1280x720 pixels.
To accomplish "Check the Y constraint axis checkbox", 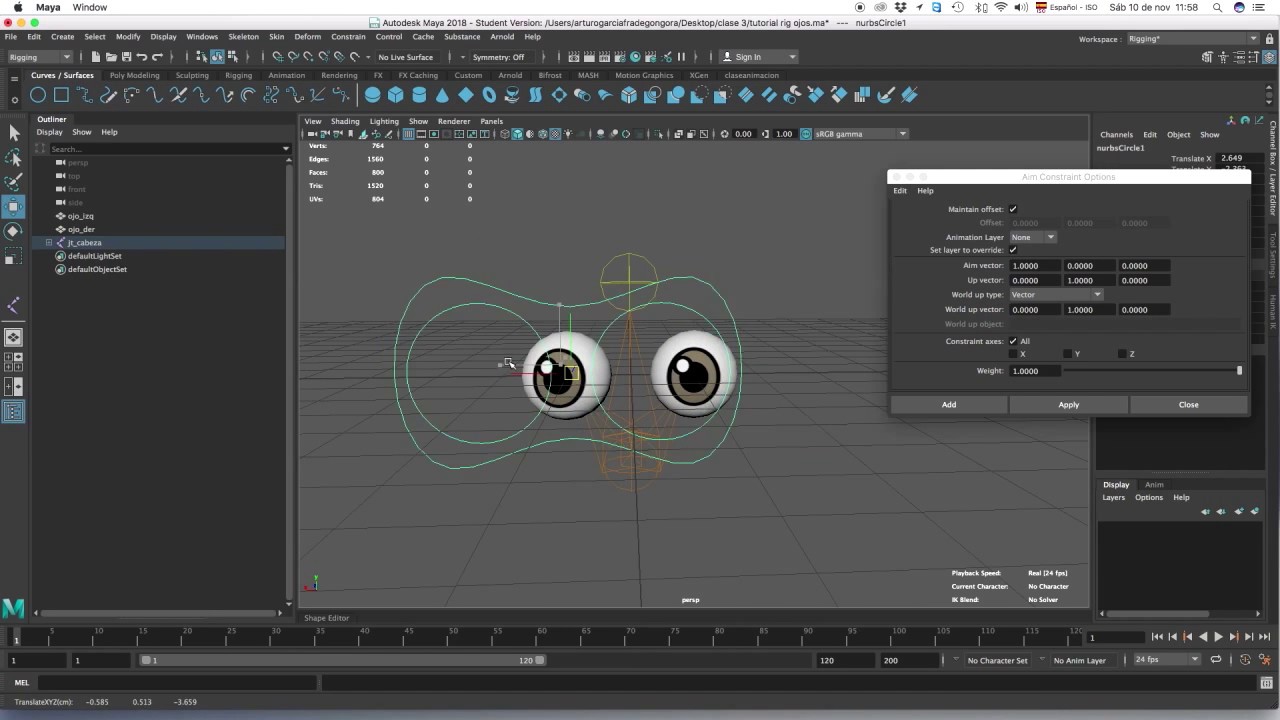I will tap(1068, 354).
